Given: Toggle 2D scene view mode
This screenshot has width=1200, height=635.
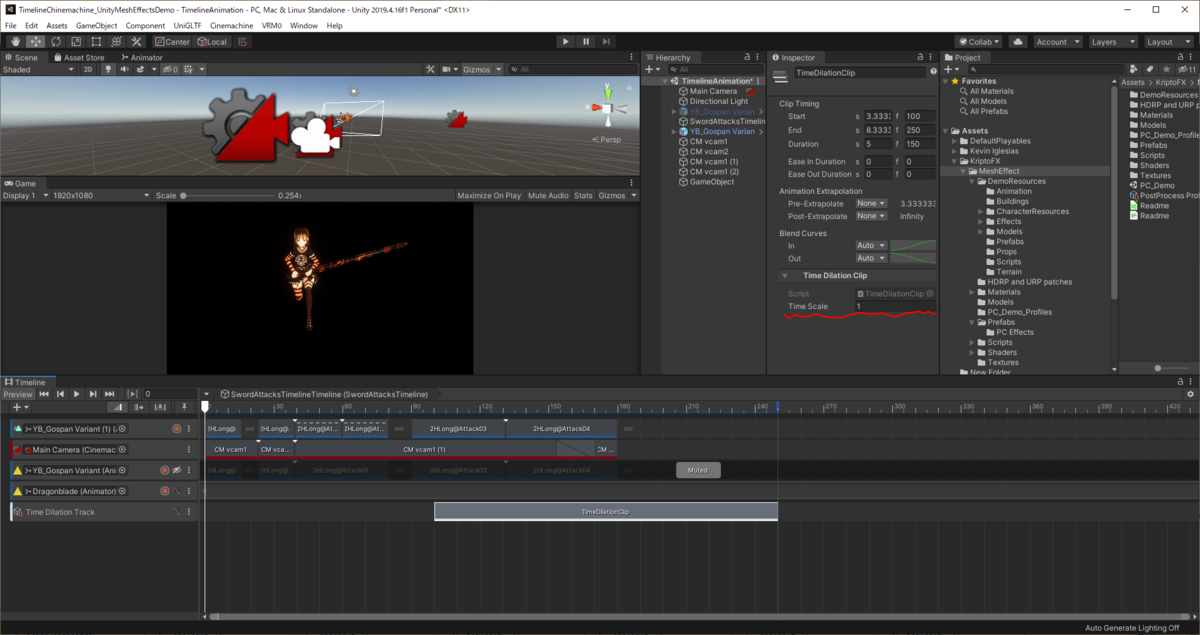Looking at the screenshot, I should click(88, 70).
